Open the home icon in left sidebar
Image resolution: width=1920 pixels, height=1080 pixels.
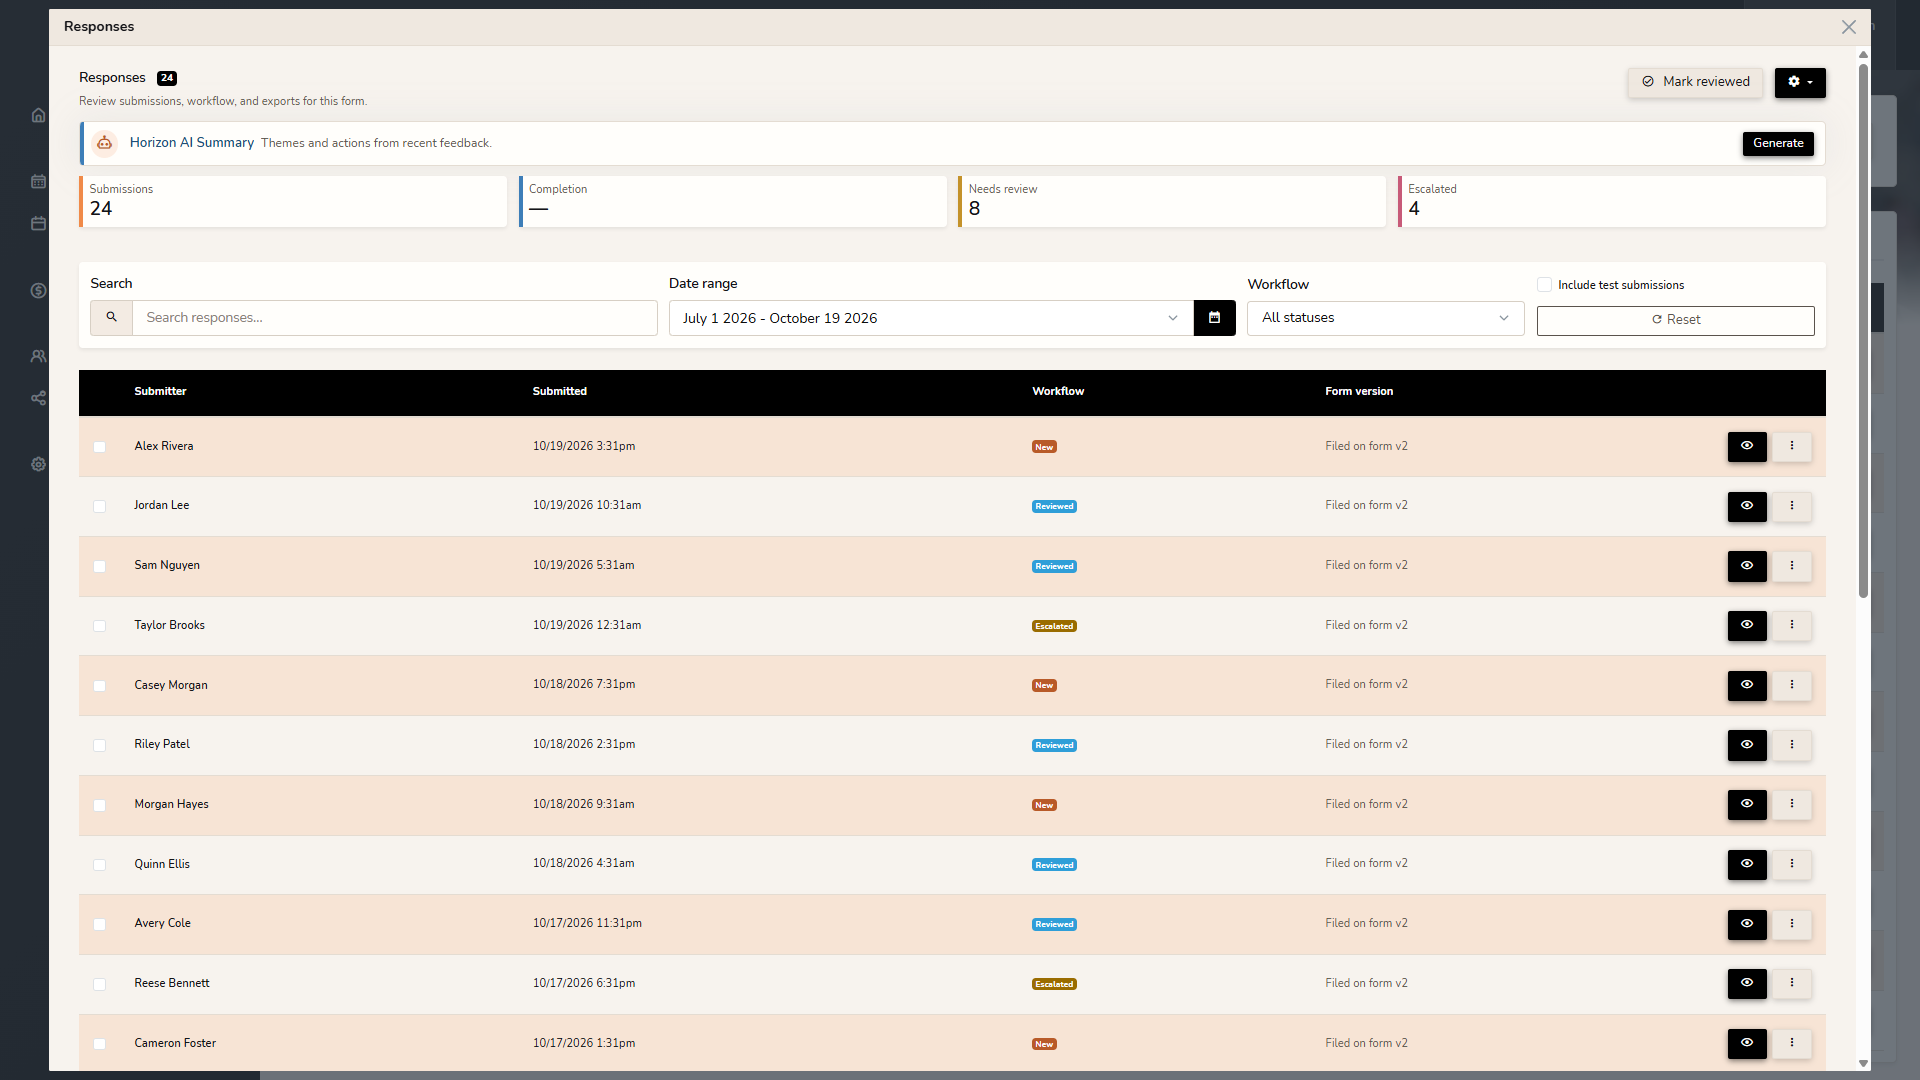pos(38,115)
